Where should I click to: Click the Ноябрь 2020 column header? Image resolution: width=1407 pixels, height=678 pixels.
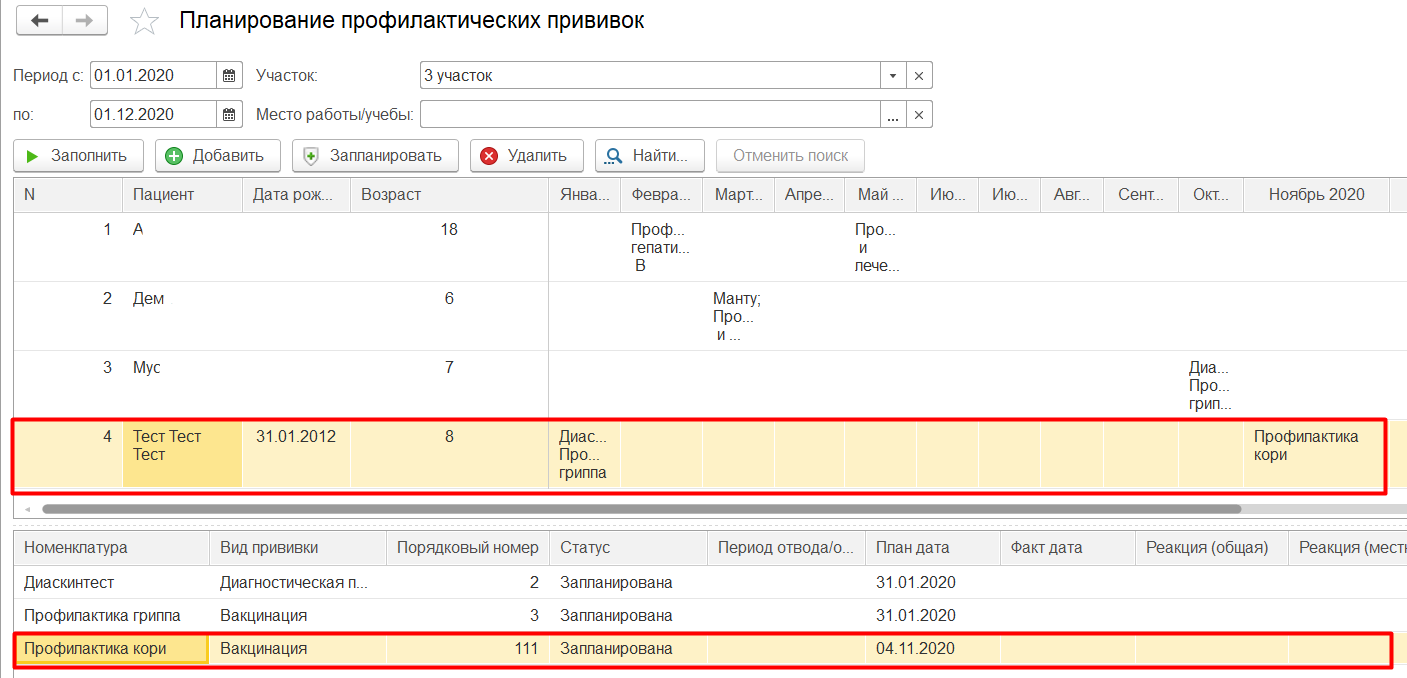point(1316,194)
